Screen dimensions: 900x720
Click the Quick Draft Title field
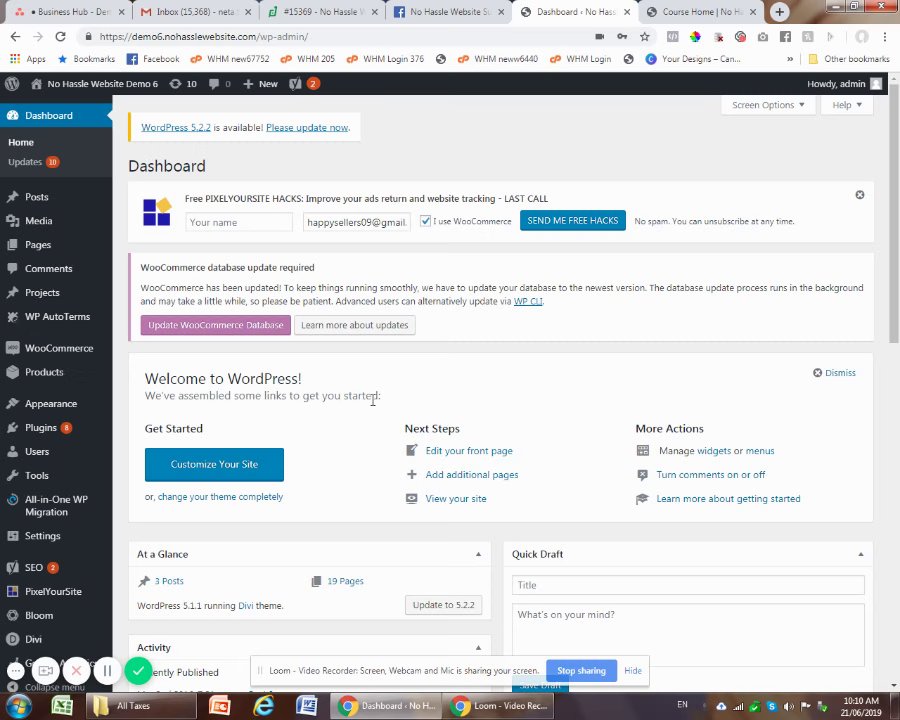pos(688,585)
